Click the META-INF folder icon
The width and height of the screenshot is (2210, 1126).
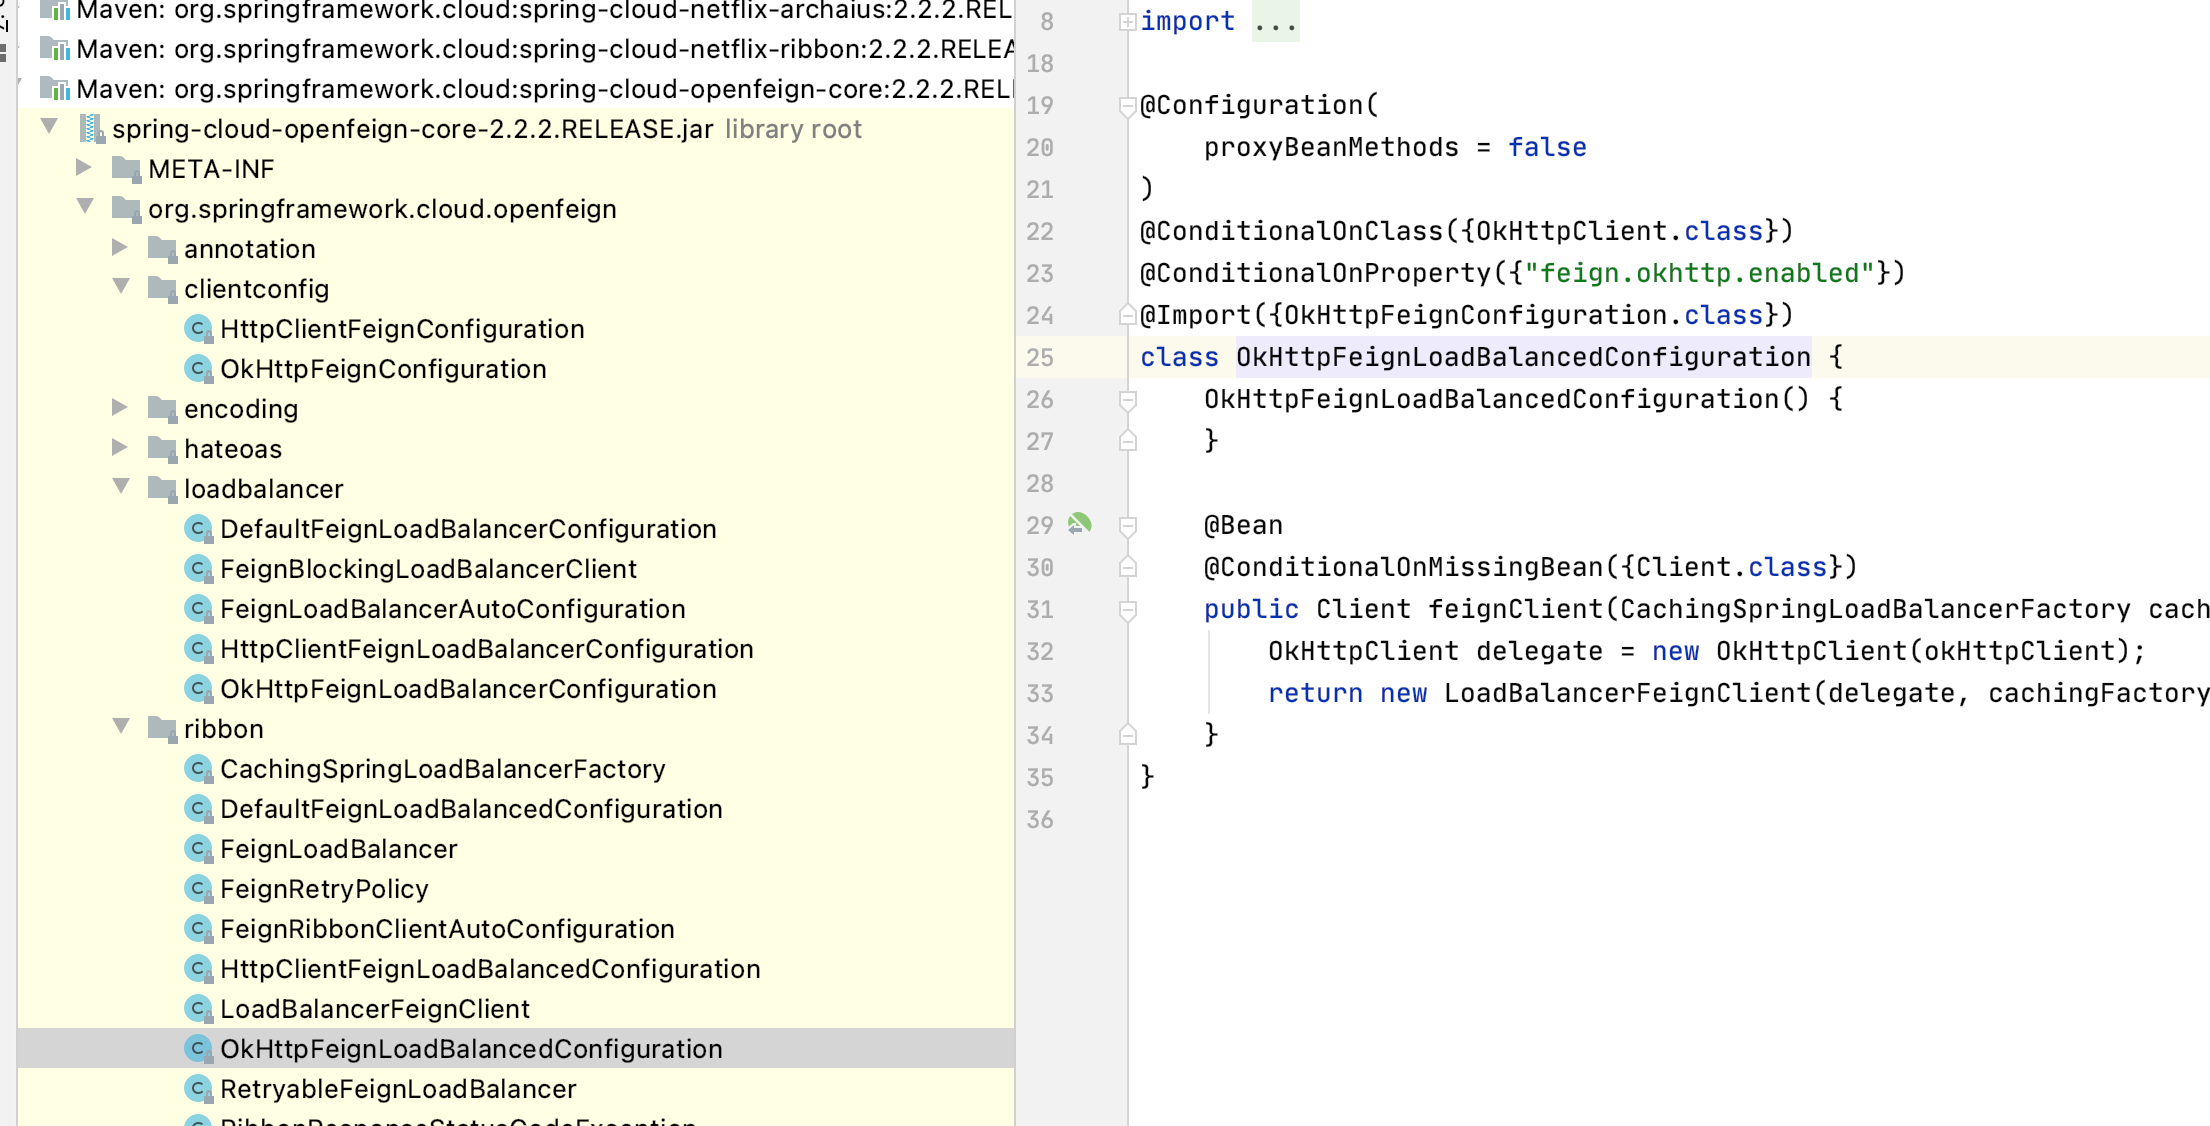click(x=127, y=169)
